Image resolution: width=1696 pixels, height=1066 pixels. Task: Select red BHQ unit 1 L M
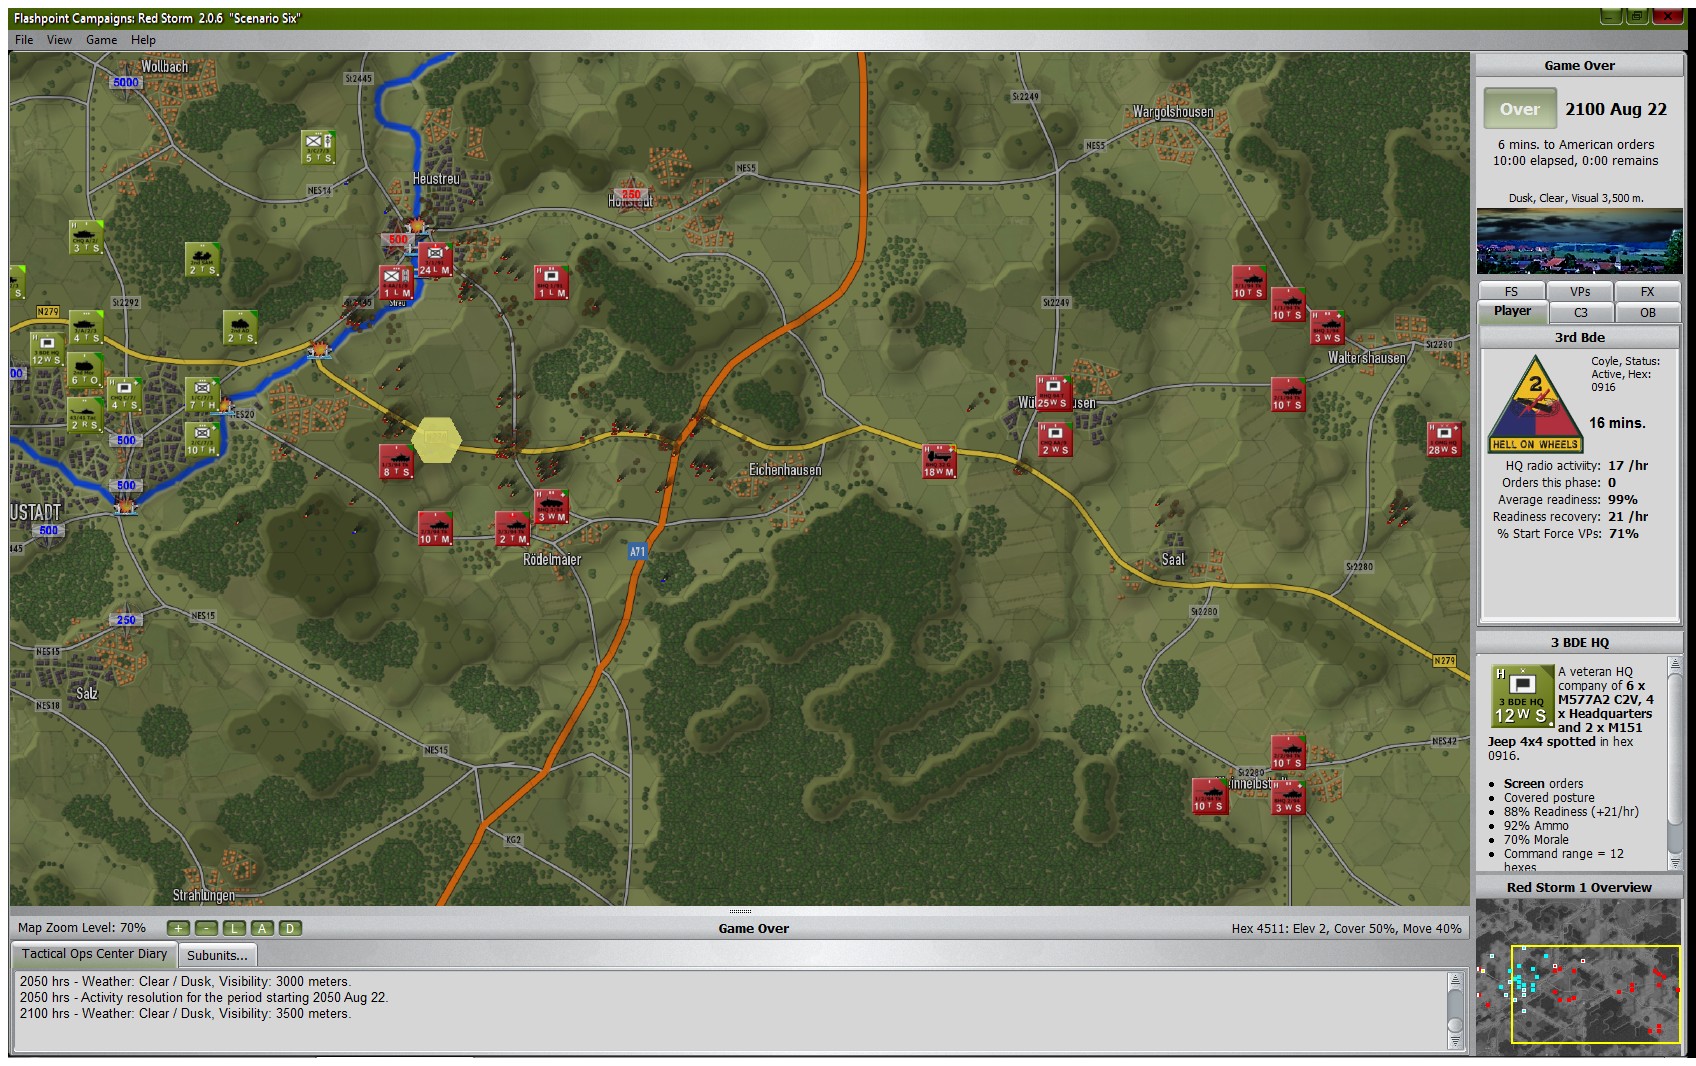pos(551,282)
